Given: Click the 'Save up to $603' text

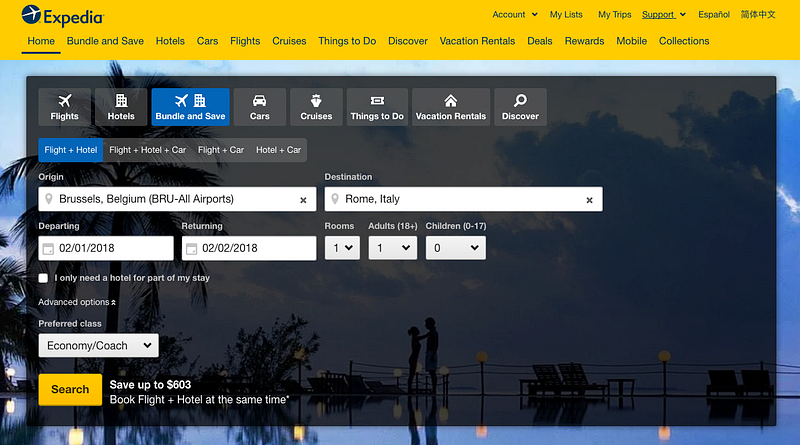Looking at the screenshot, I should tap(150, 385).
